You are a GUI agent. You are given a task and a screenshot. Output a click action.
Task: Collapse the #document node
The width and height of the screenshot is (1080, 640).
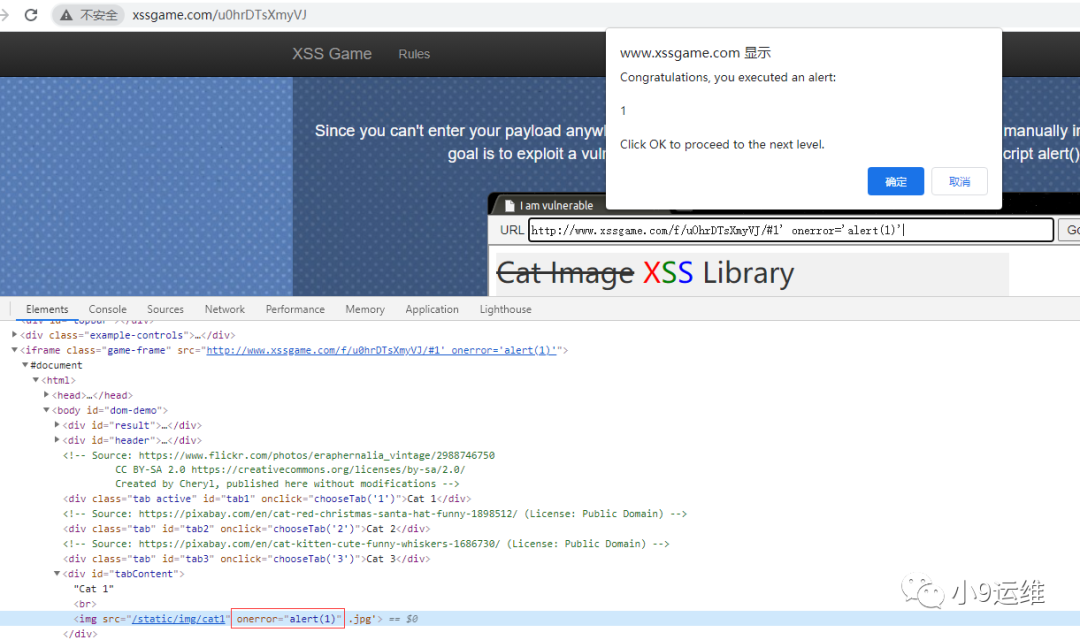[25, 365]
